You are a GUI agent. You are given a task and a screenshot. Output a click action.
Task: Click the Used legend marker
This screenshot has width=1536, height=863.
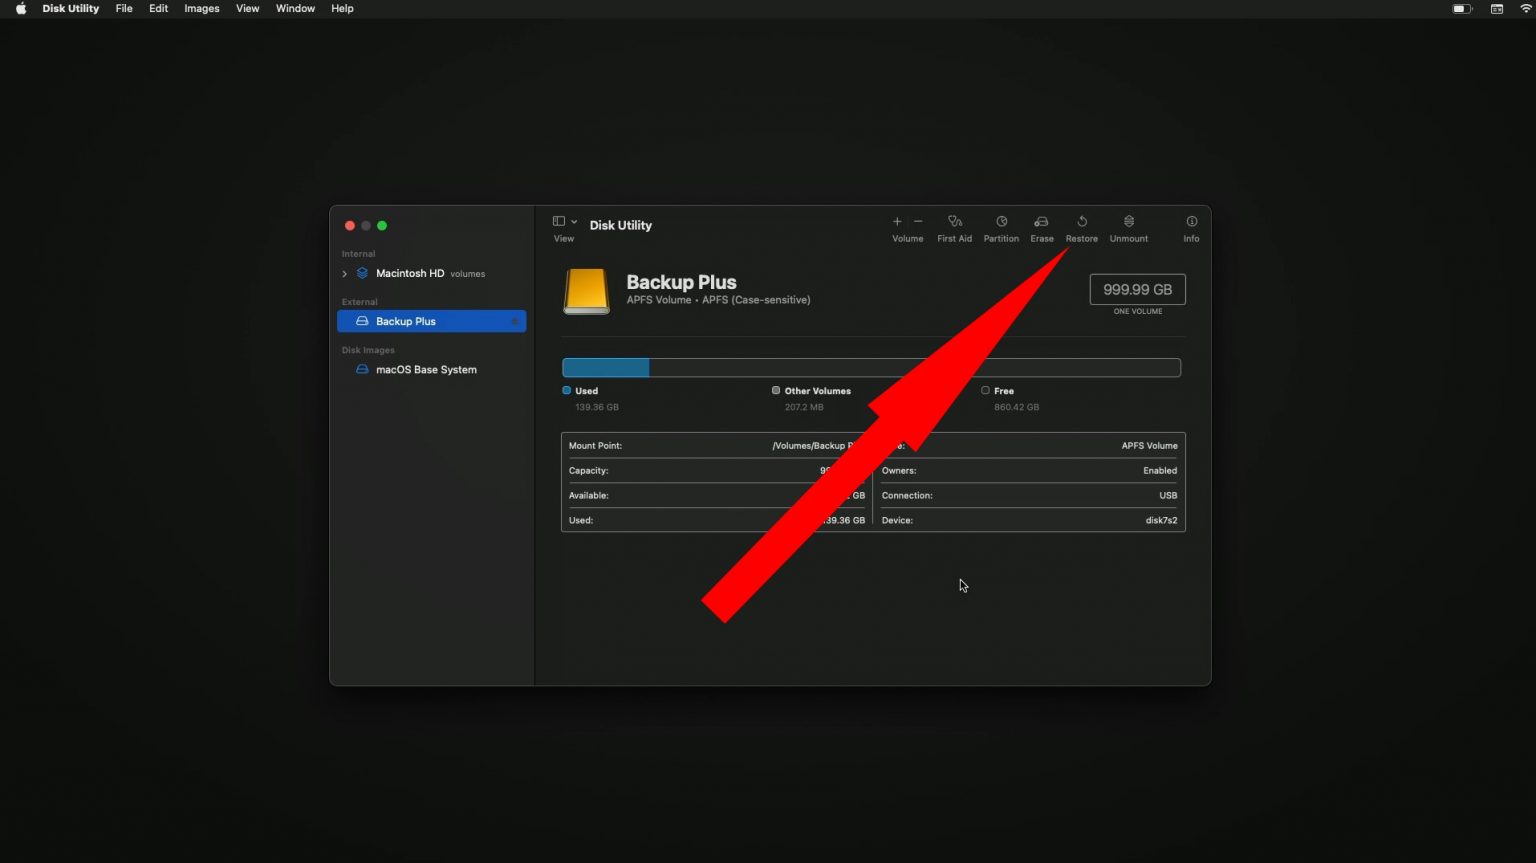568,390
